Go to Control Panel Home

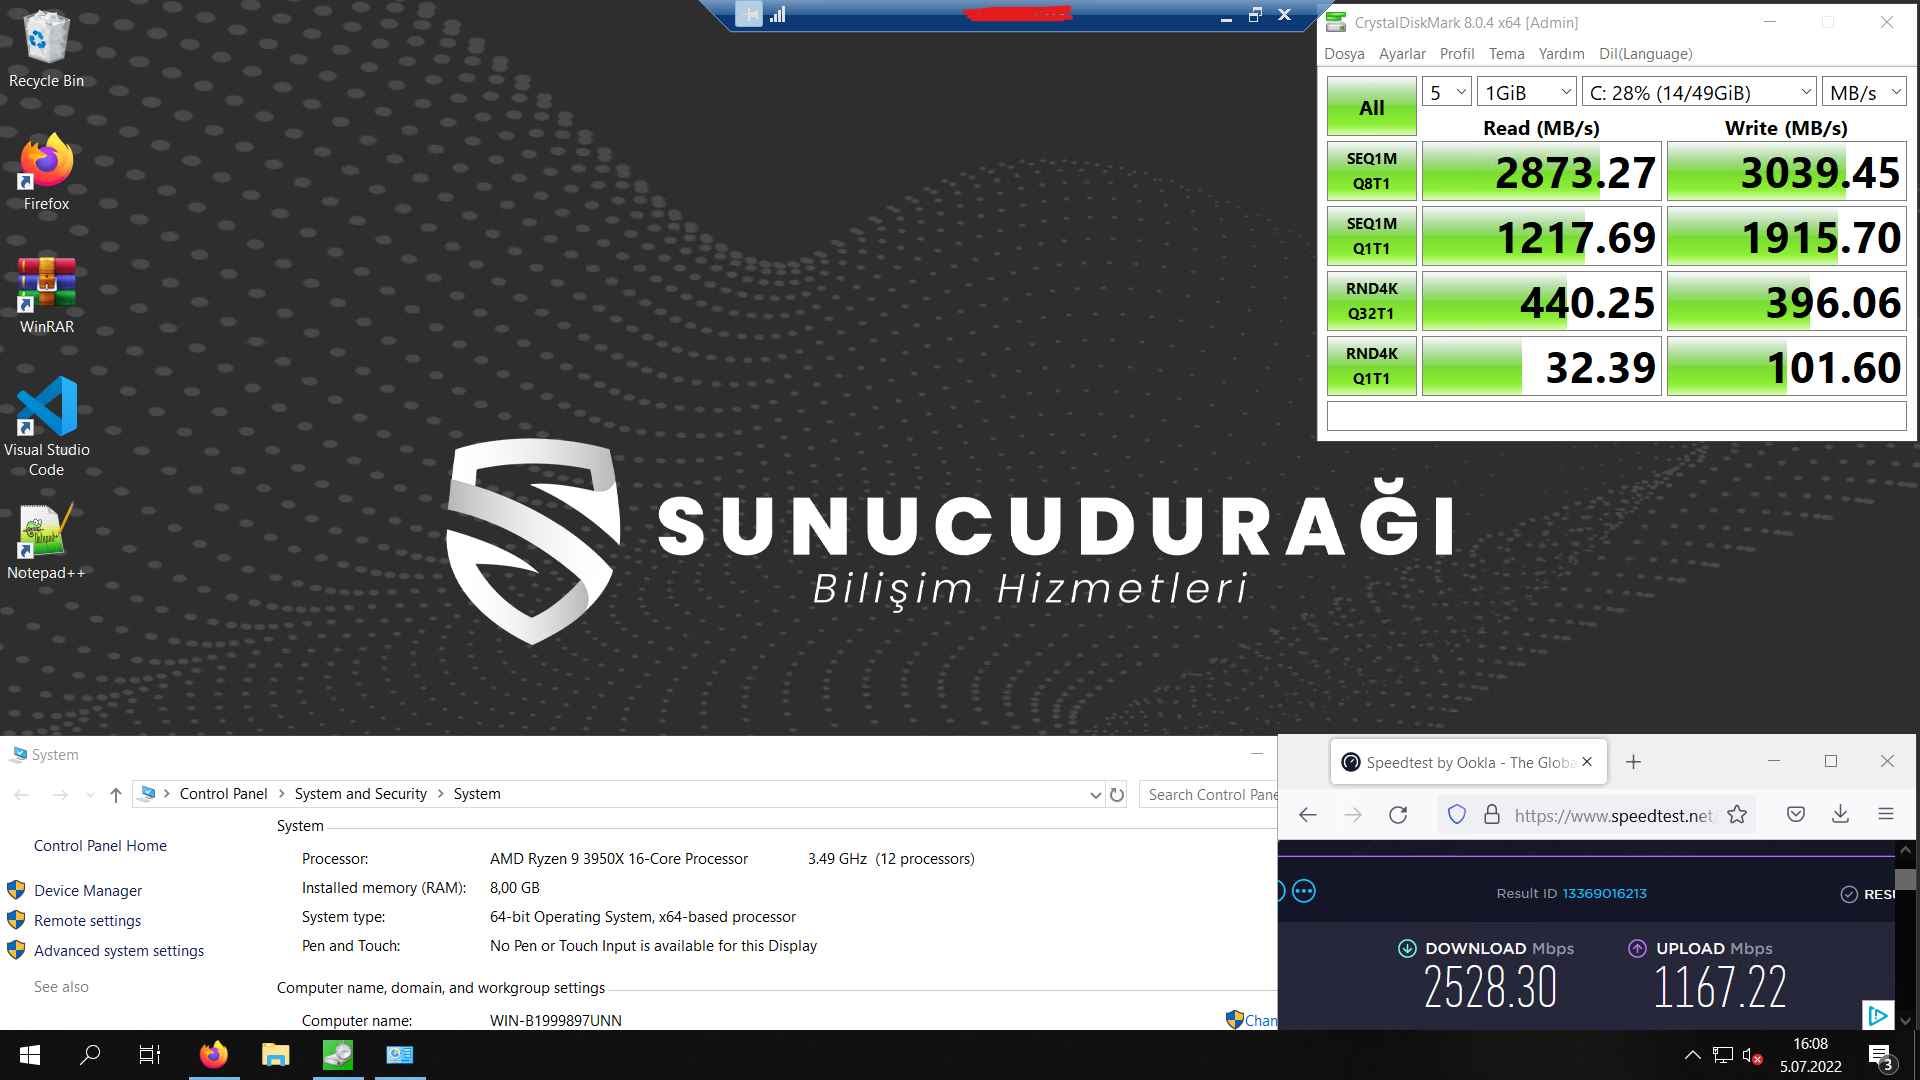point(100,846)
